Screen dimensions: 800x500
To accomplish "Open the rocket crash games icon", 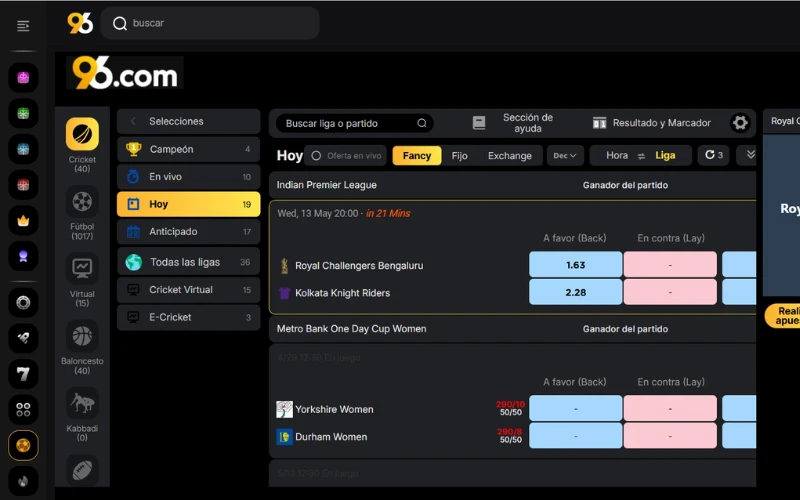I will coord(23,338).
